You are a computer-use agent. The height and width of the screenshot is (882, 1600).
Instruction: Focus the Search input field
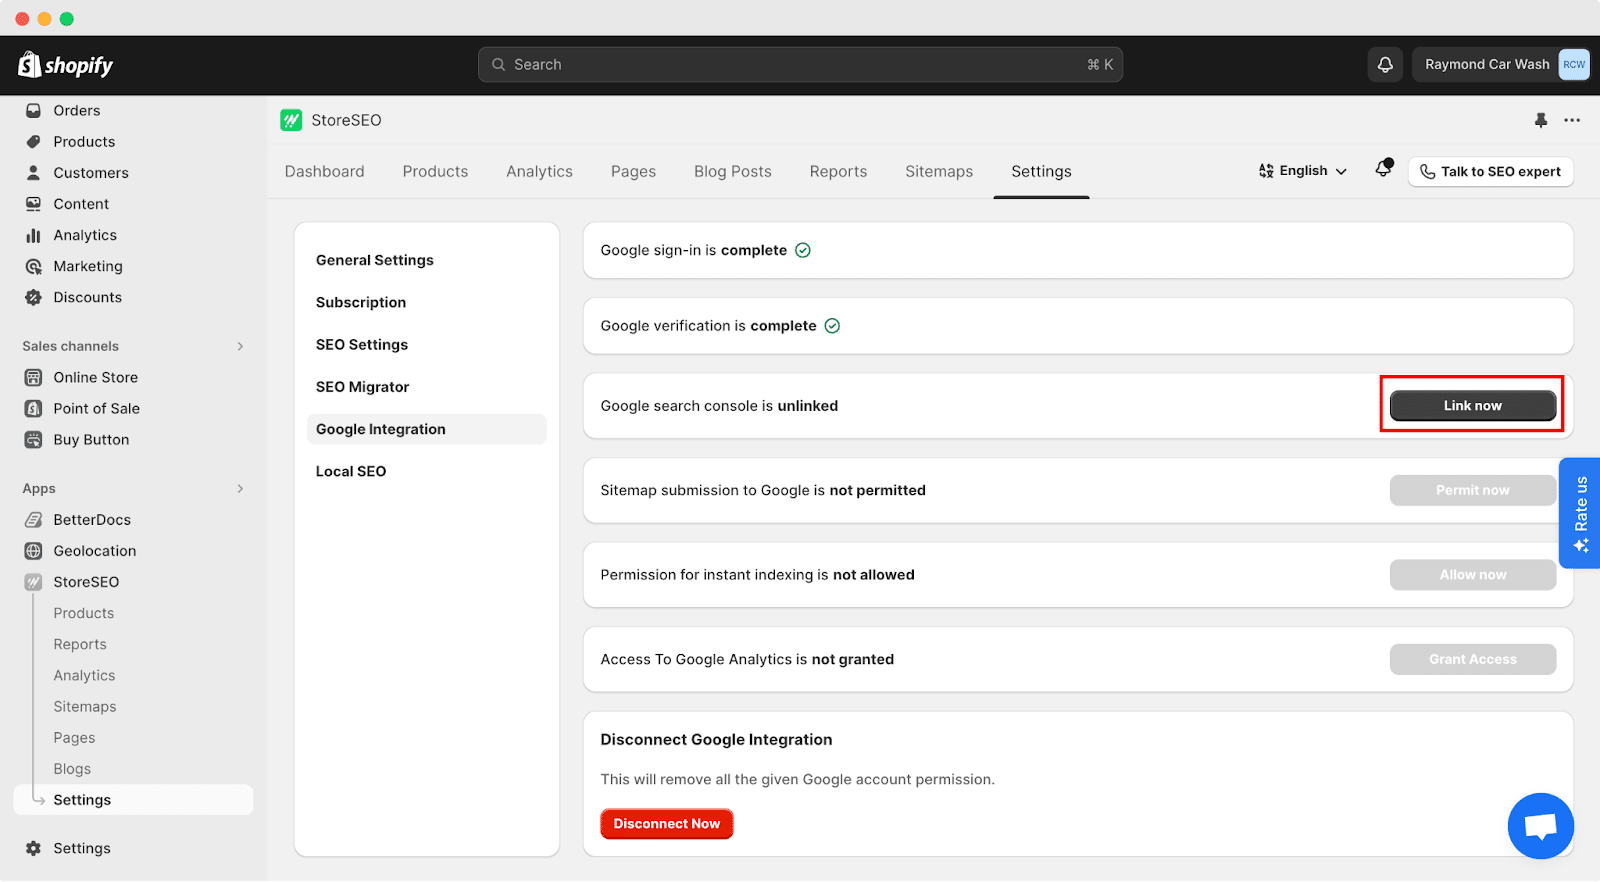click(800, 64)
